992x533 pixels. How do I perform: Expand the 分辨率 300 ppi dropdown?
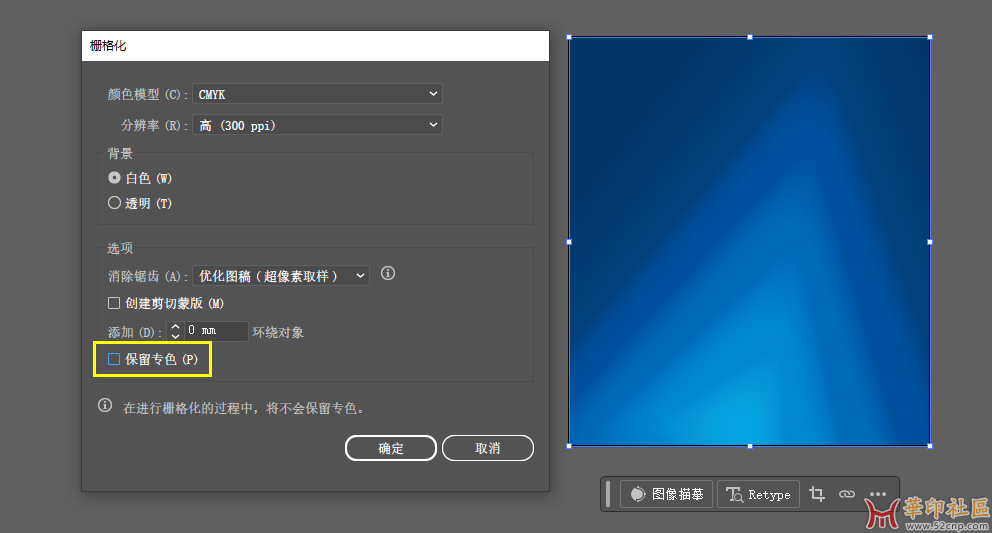[x=317, y=125]
